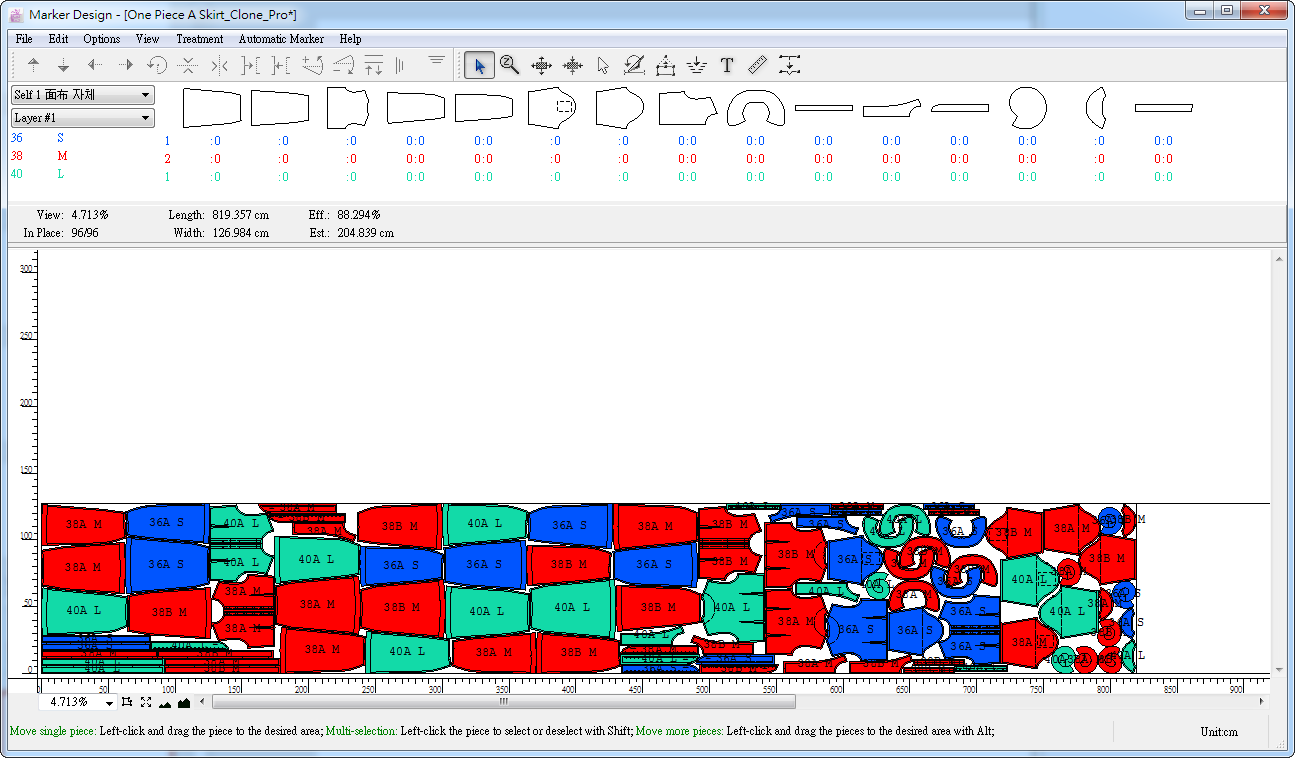Image resolution: width=1295 pixels, height=758 pixels.
Task: Click the move piece up arrow
Action: 33,66
